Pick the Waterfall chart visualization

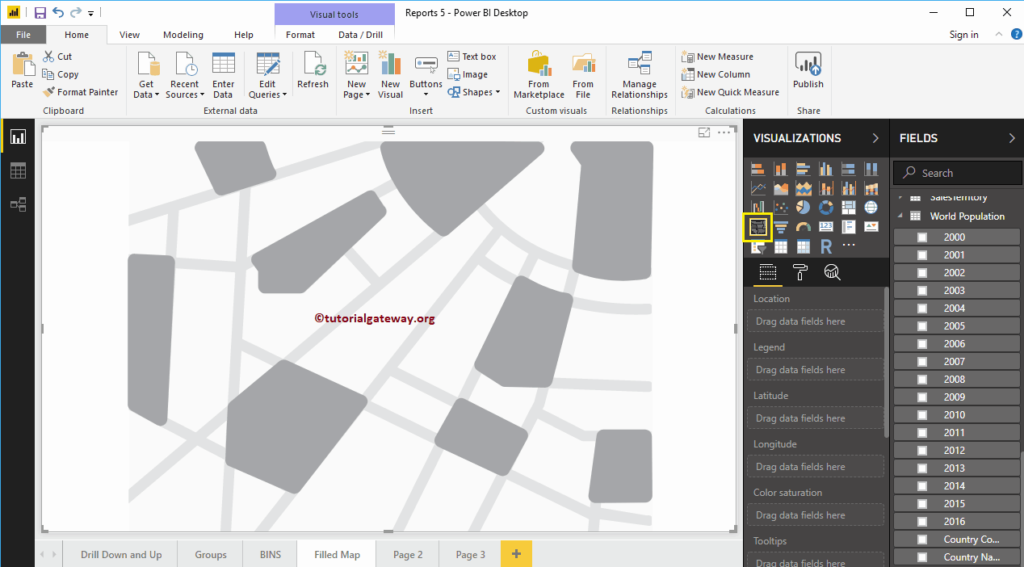(x=758, y=208)
